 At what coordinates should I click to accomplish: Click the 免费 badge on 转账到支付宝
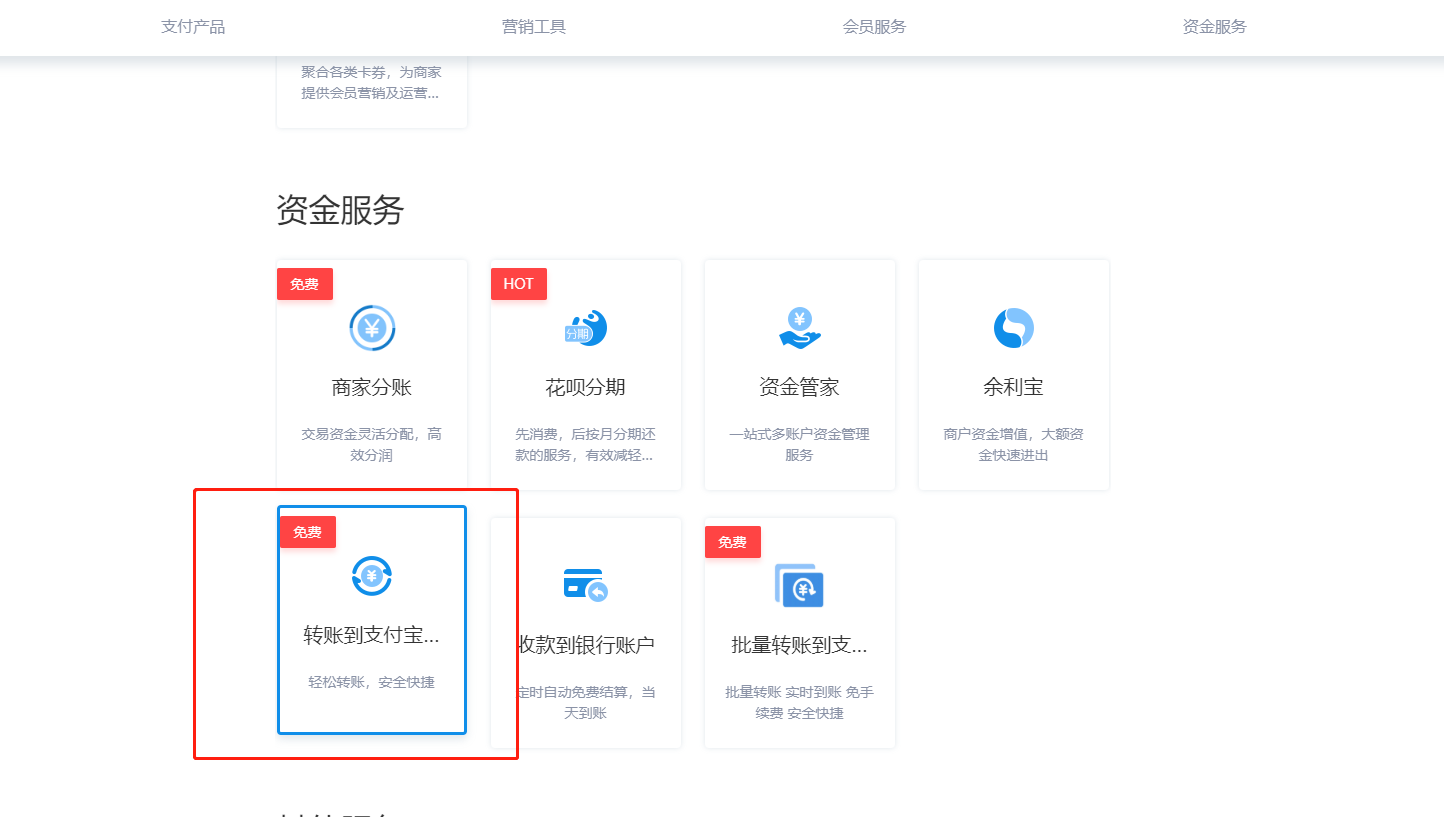[308, 532]
